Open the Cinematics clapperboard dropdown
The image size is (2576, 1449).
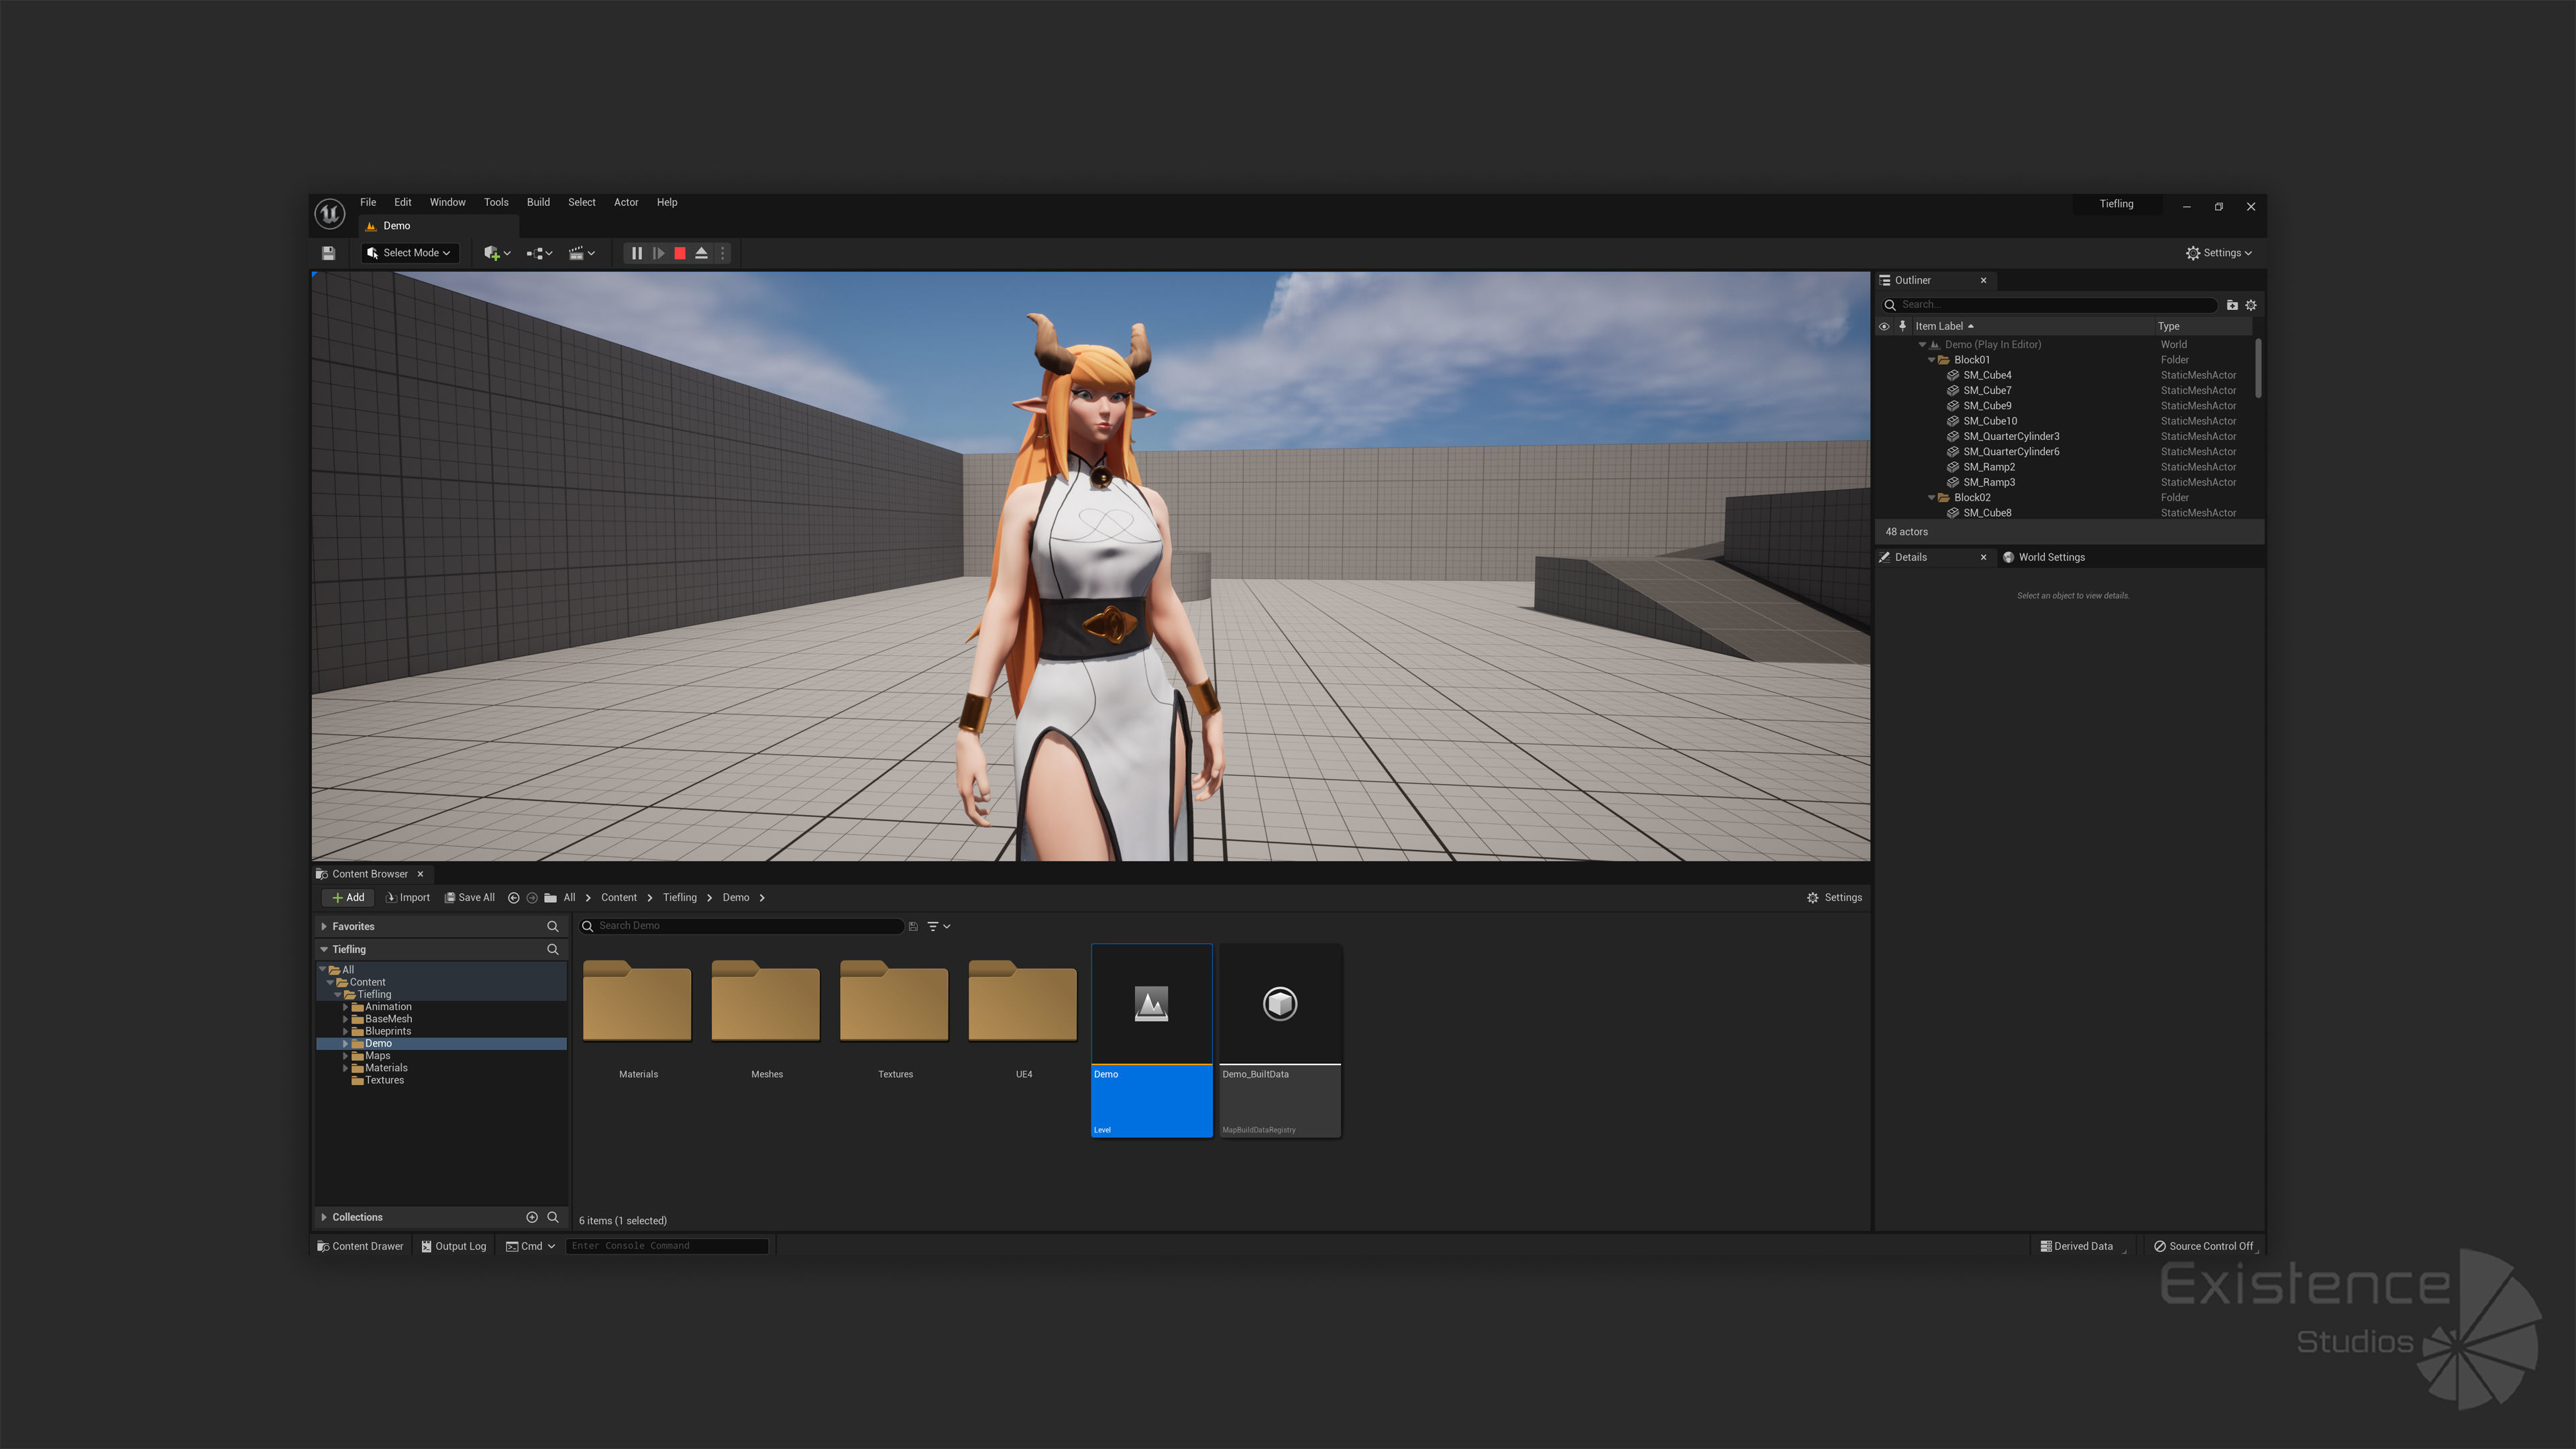[582, 253]
